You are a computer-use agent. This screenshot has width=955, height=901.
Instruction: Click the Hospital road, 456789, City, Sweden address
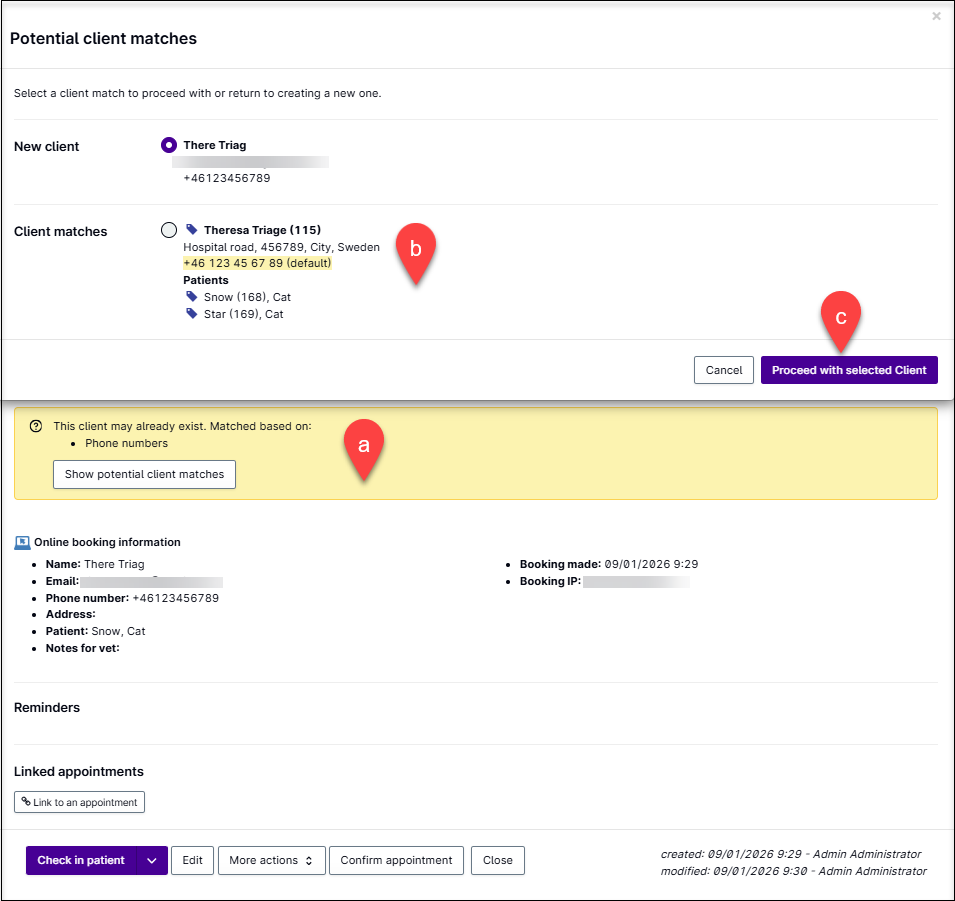tap(281, 247)
